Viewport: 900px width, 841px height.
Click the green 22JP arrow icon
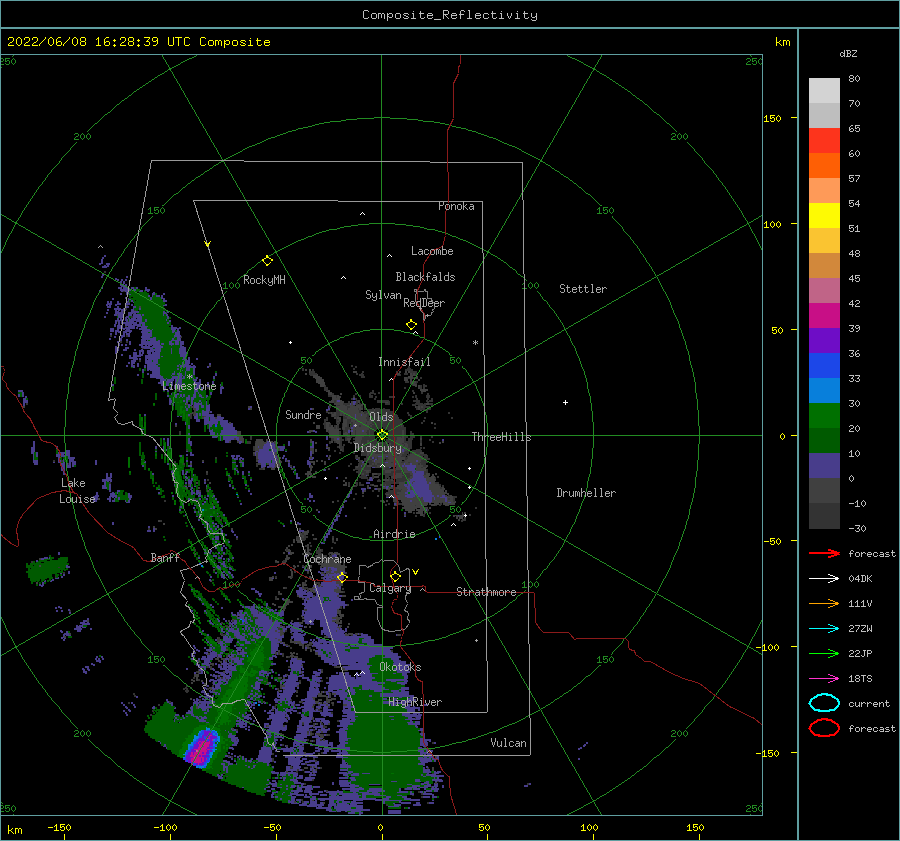click(x=824, y=653)
